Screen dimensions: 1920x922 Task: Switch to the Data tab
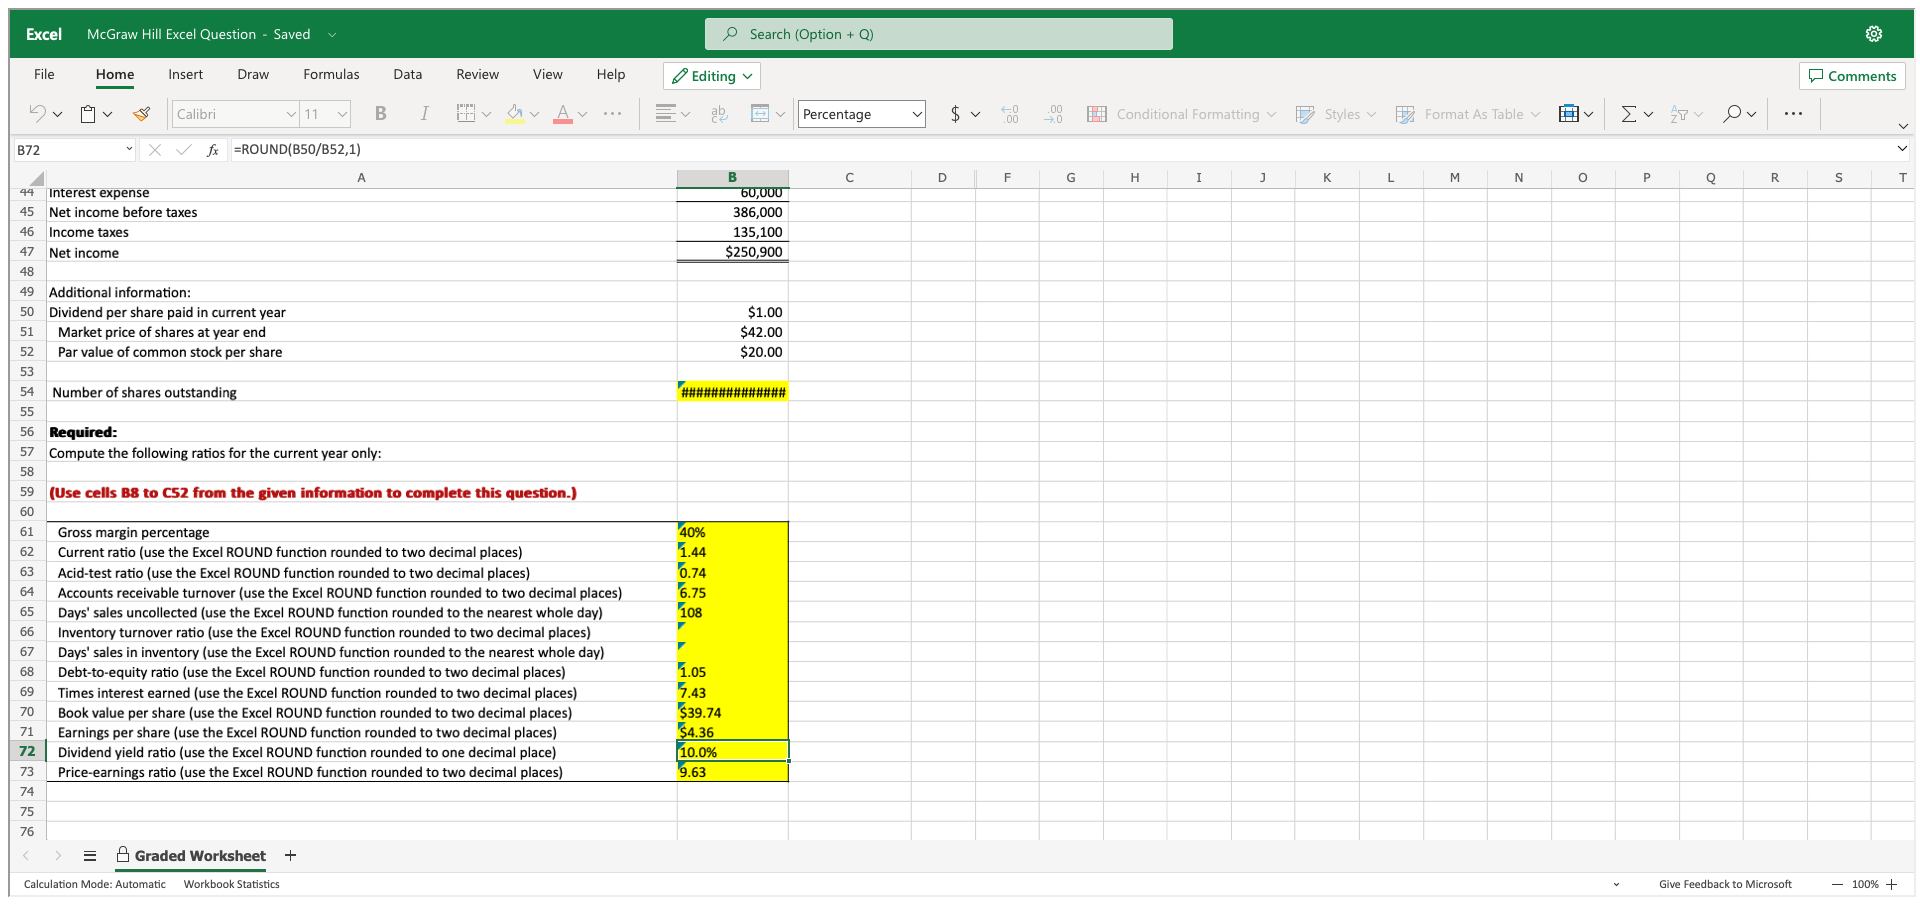407,74
